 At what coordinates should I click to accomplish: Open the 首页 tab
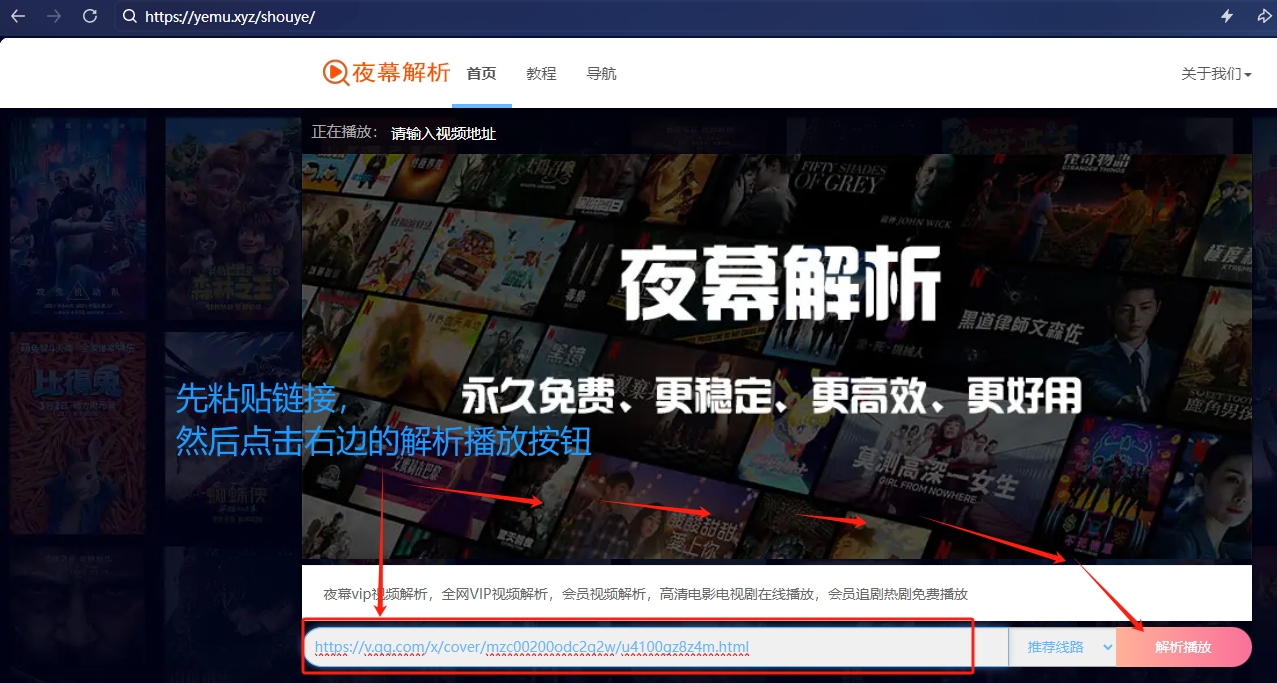481,73
